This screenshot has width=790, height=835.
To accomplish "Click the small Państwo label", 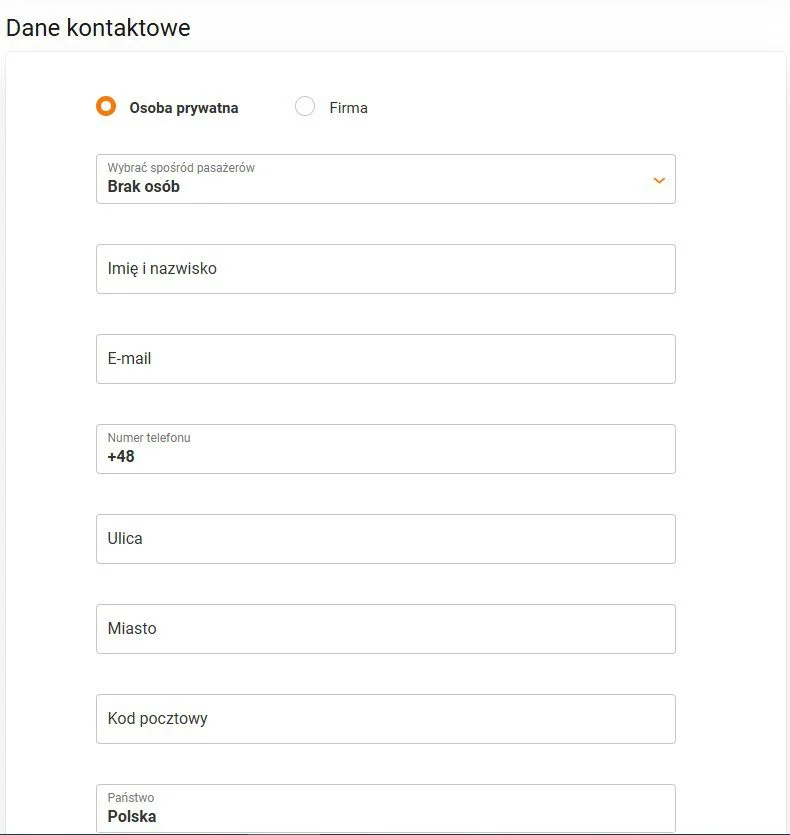I will point(131,798).
